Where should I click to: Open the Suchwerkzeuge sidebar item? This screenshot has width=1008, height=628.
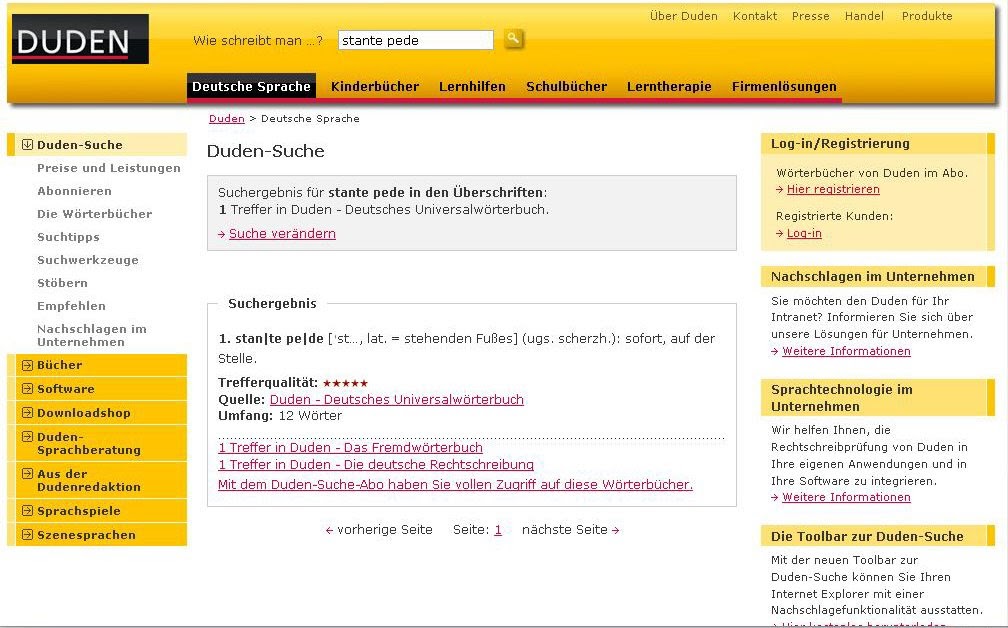88,260
